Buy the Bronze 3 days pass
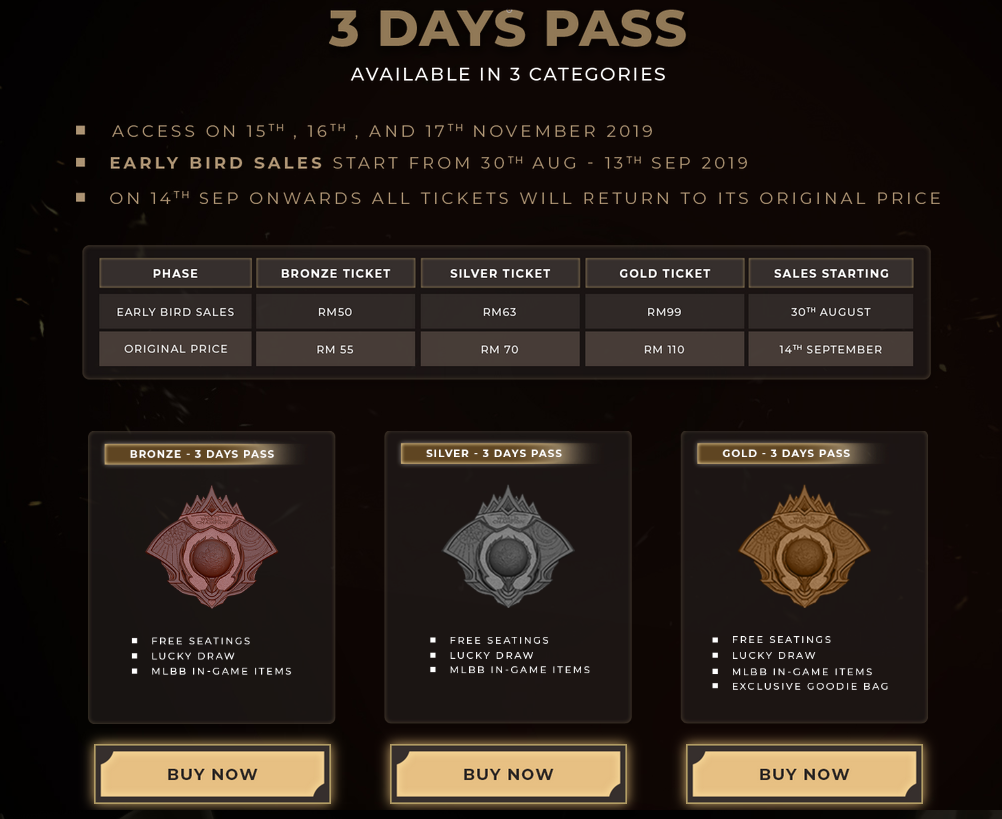Image resolution: width=1002 pixels, height=819 pixels. (x=212, y=774)
